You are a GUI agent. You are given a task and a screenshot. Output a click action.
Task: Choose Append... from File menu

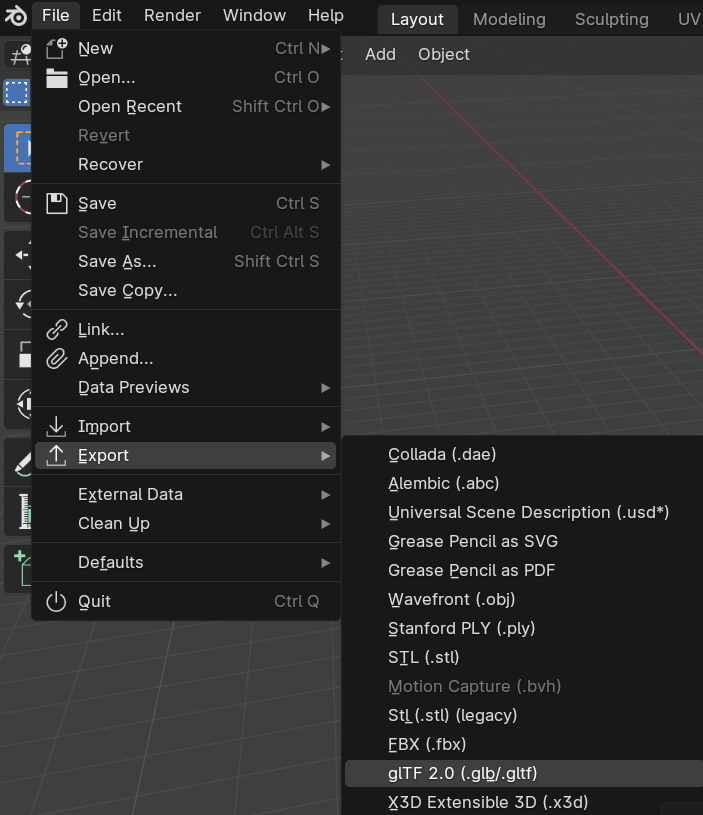(x=185, y=359)
